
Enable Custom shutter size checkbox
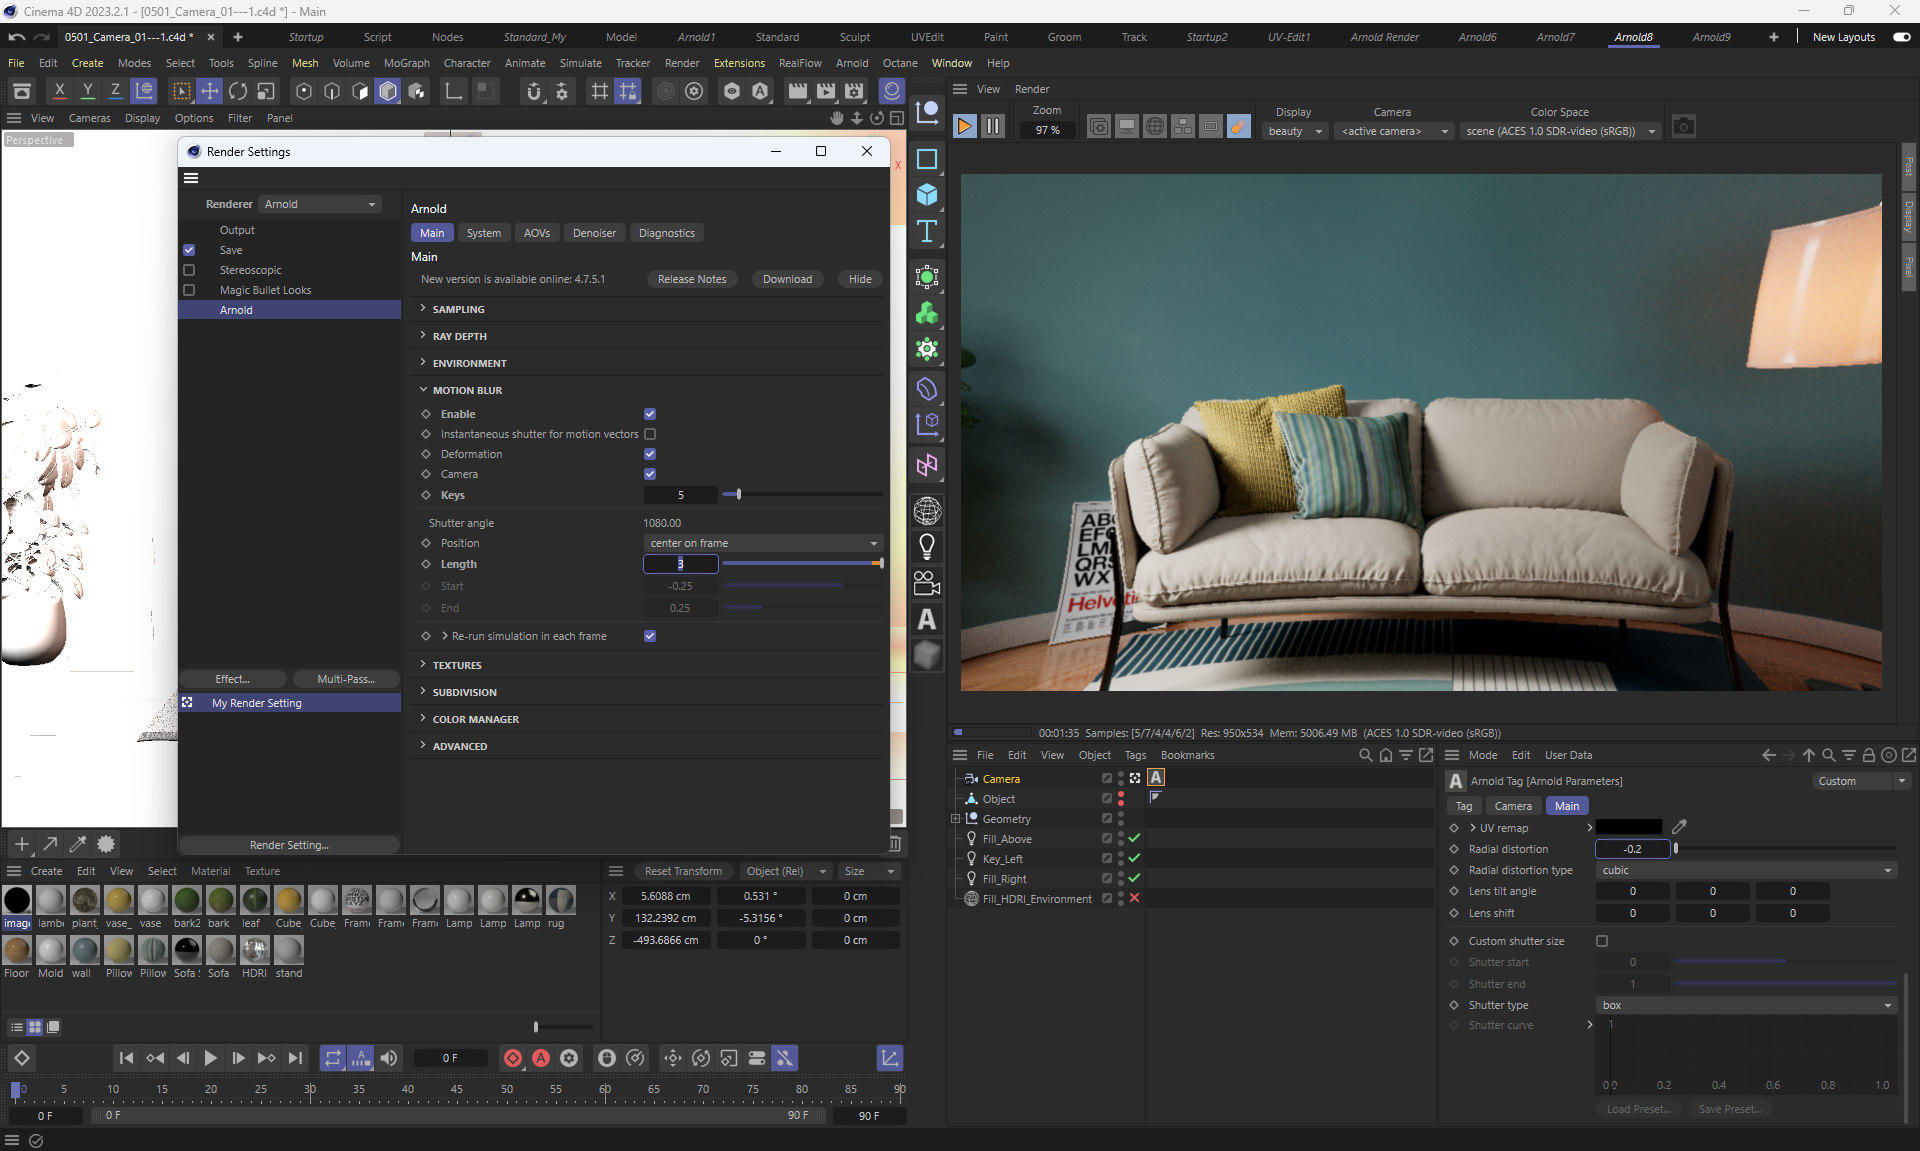[1602, 941]
